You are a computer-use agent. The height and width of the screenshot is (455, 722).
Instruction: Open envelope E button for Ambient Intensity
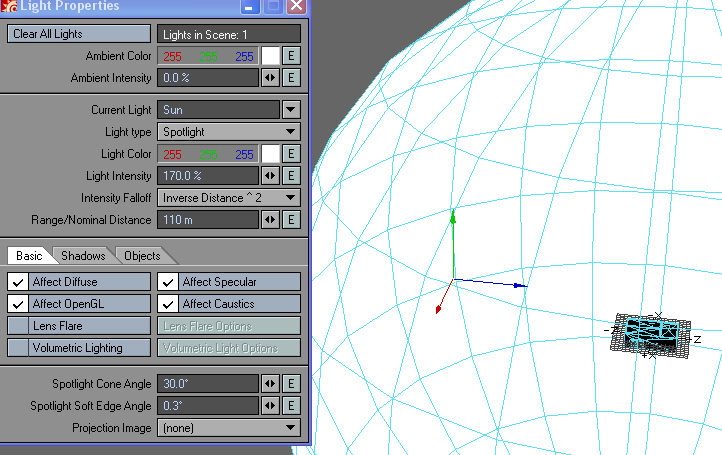tap(291, 78)
